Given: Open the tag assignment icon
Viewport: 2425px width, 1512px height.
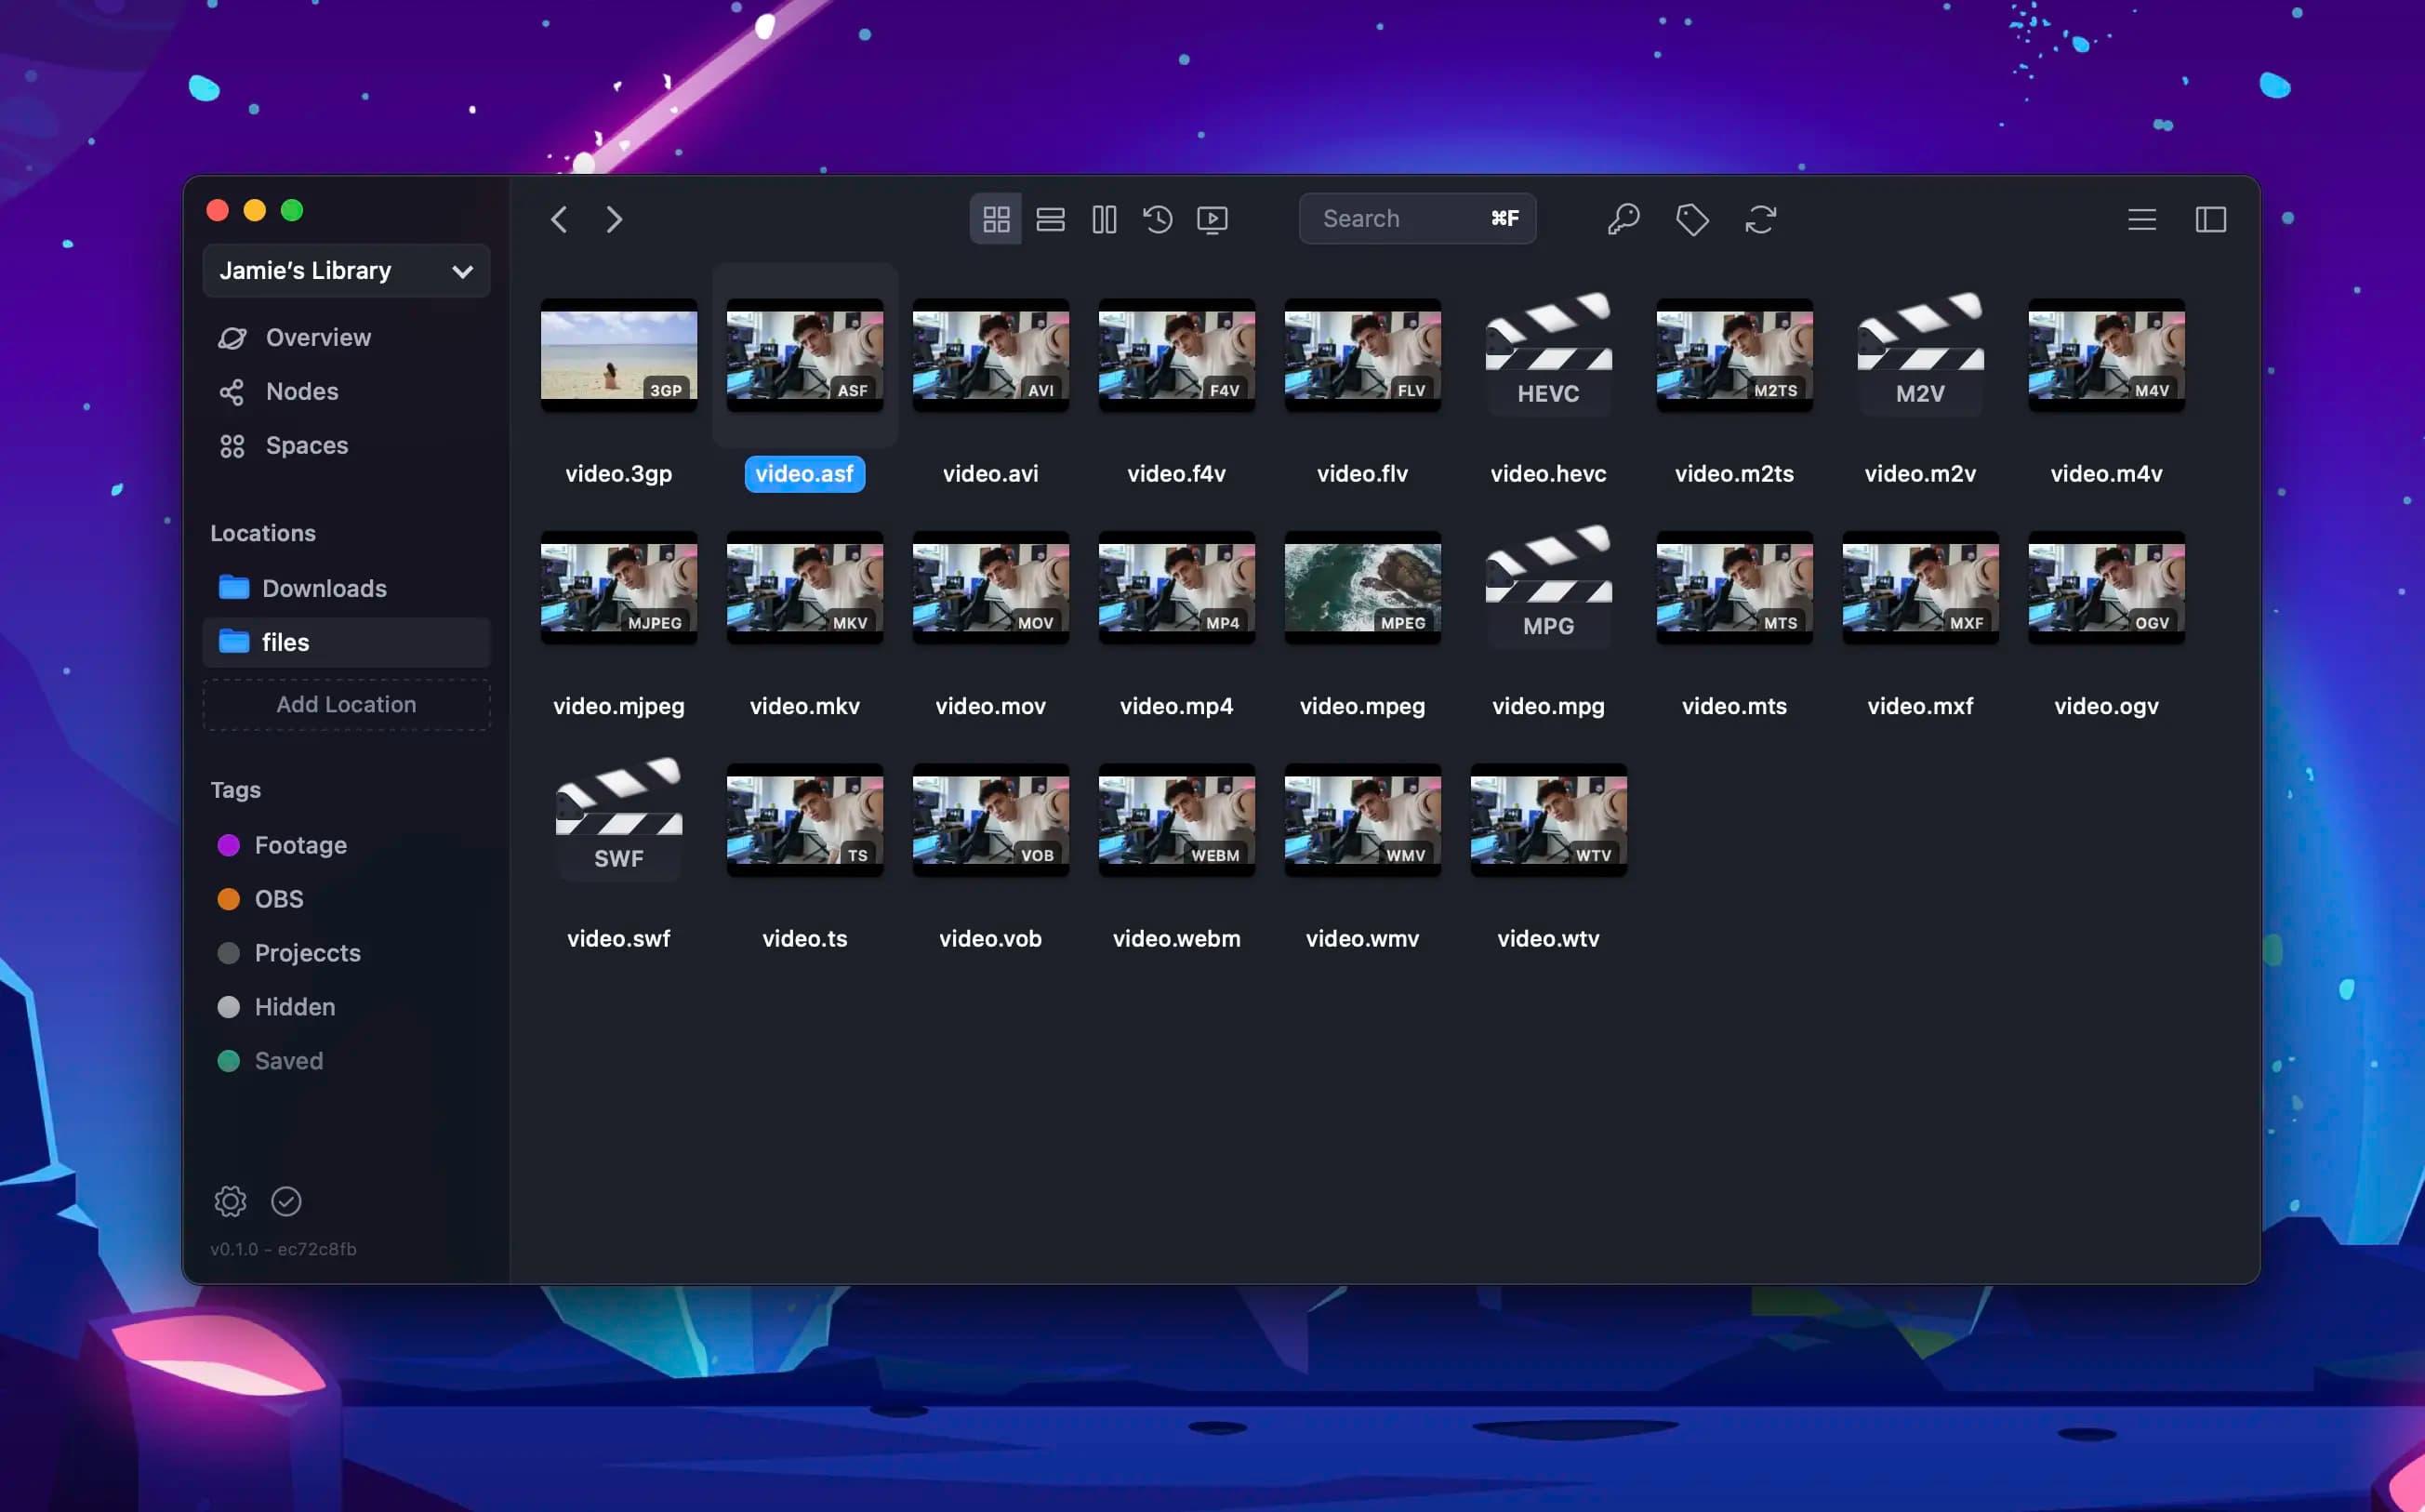Looking at the screenshot, I should click(1692, 219).
